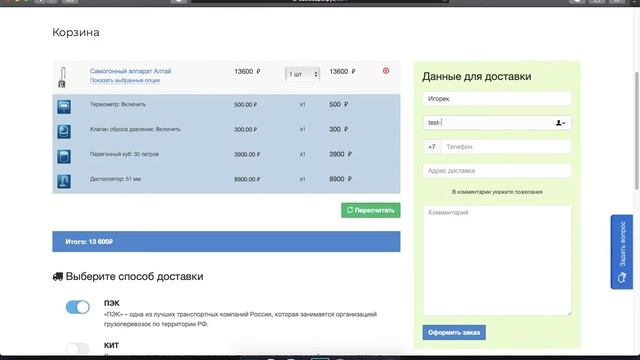The height and width of the screenshot is (360, 640).
Task: Focus the name field containing Игорек
Action: point(497,99)
